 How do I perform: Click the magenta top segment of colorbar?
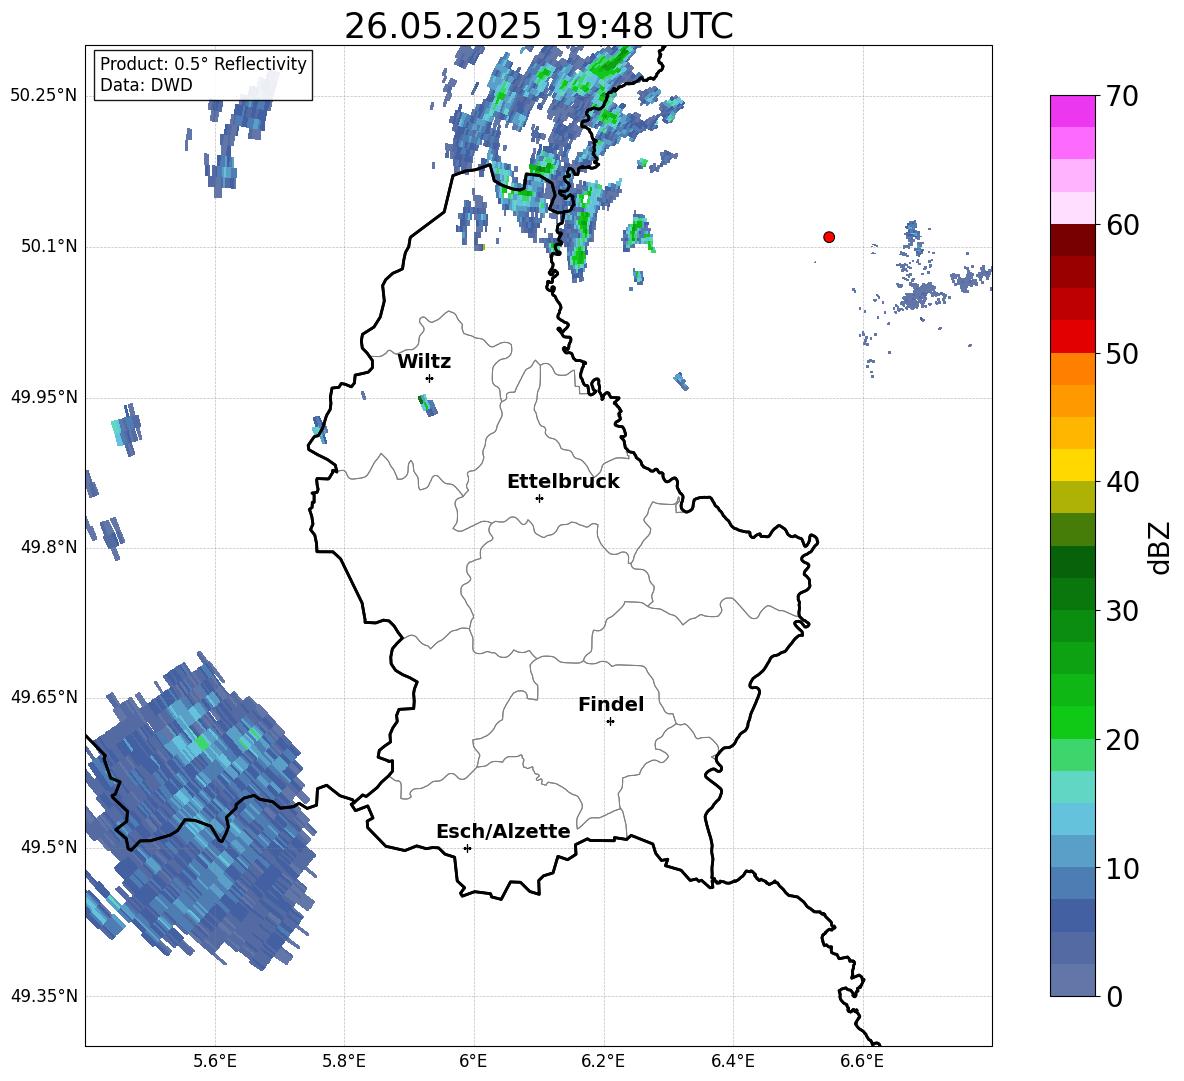point(1073,111)
